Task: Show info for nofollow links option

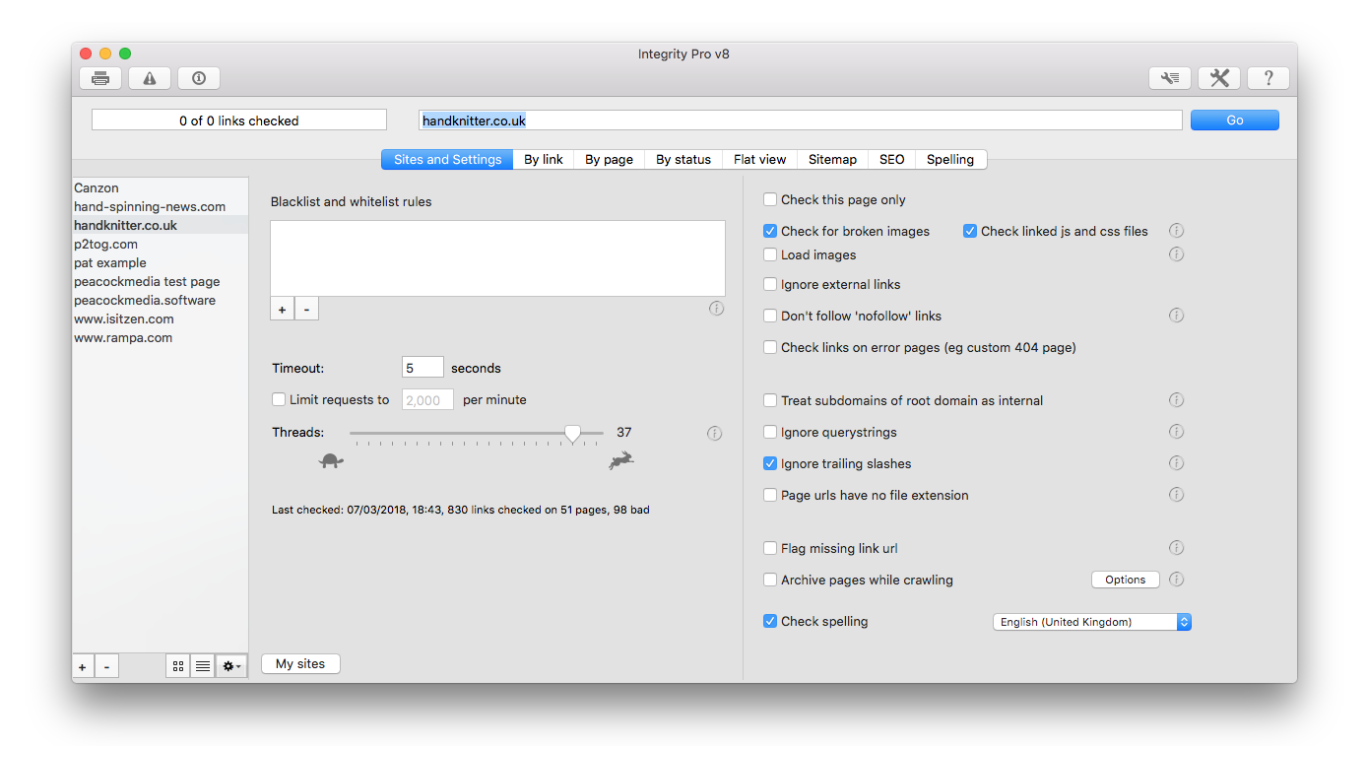Action: [1176, 315]
